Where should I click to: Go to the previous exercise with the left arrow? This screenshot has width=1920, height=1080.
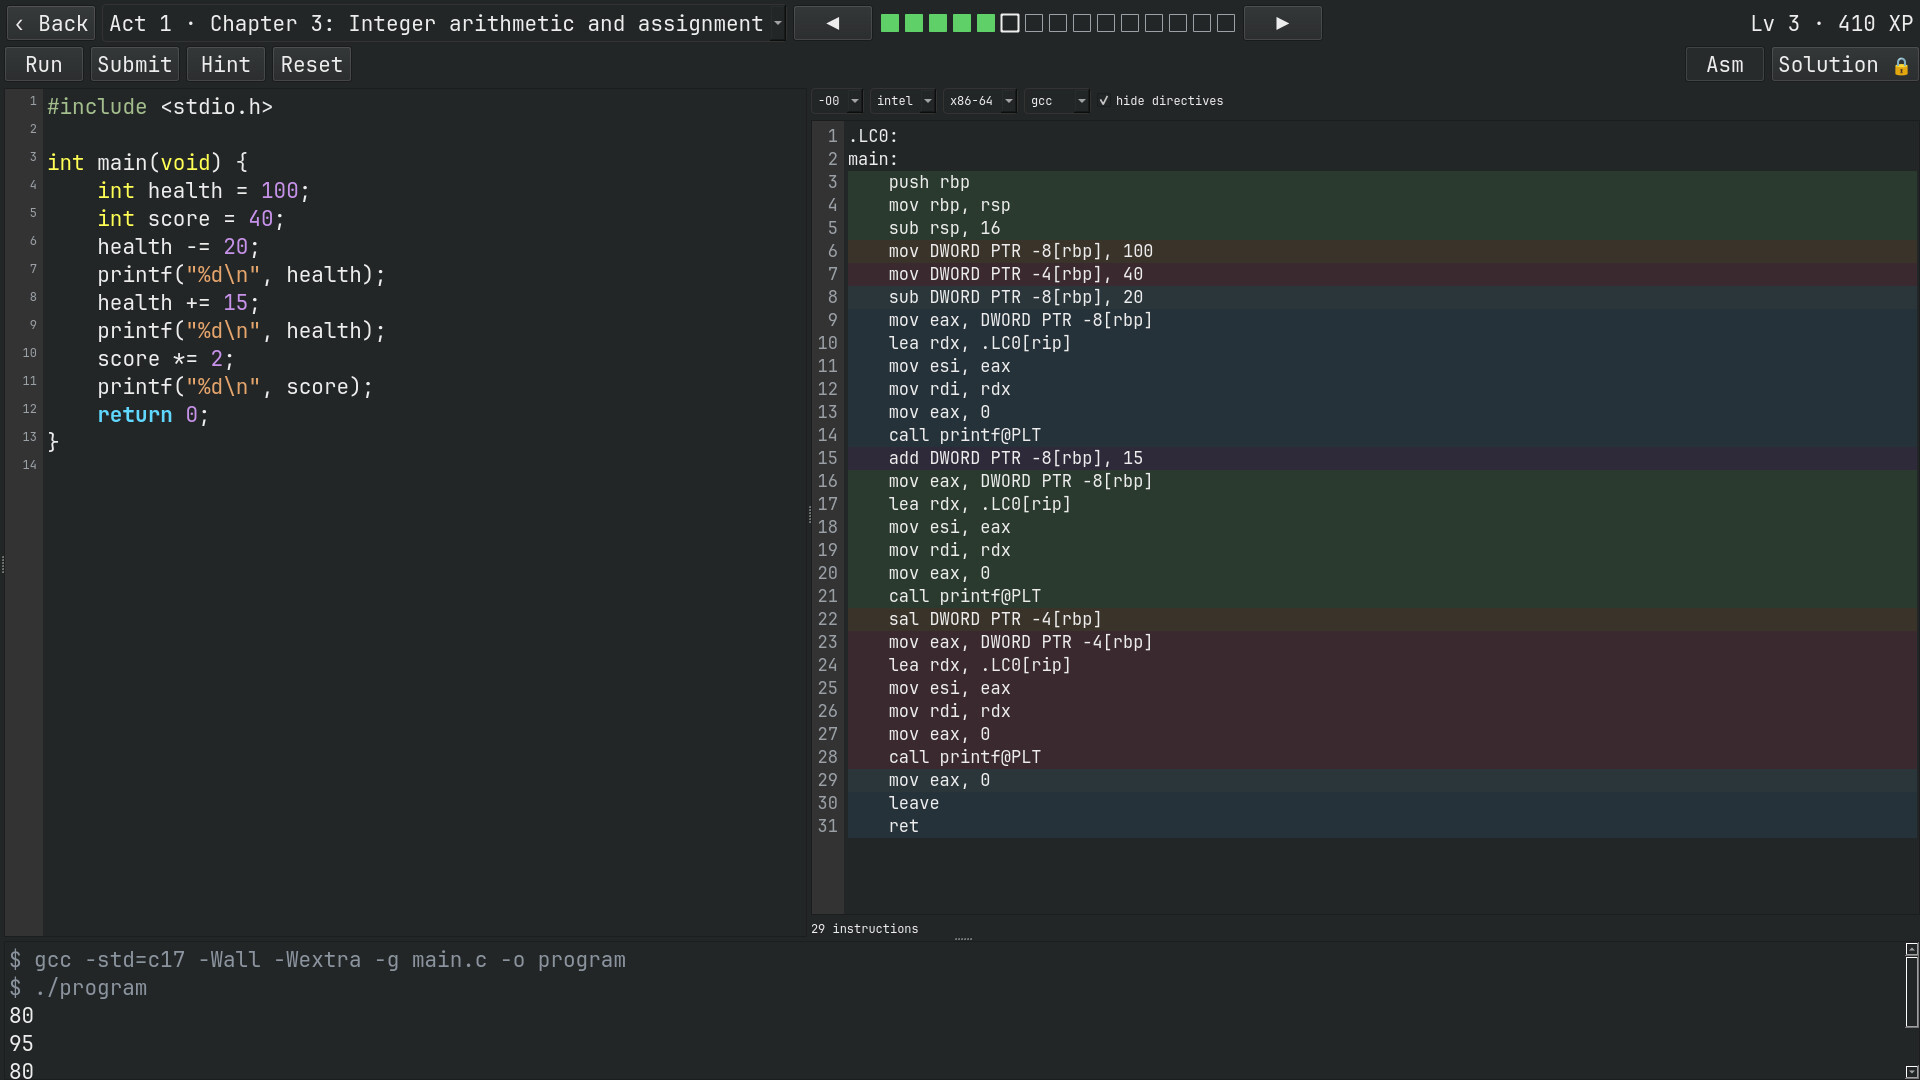tap(832, 23)
